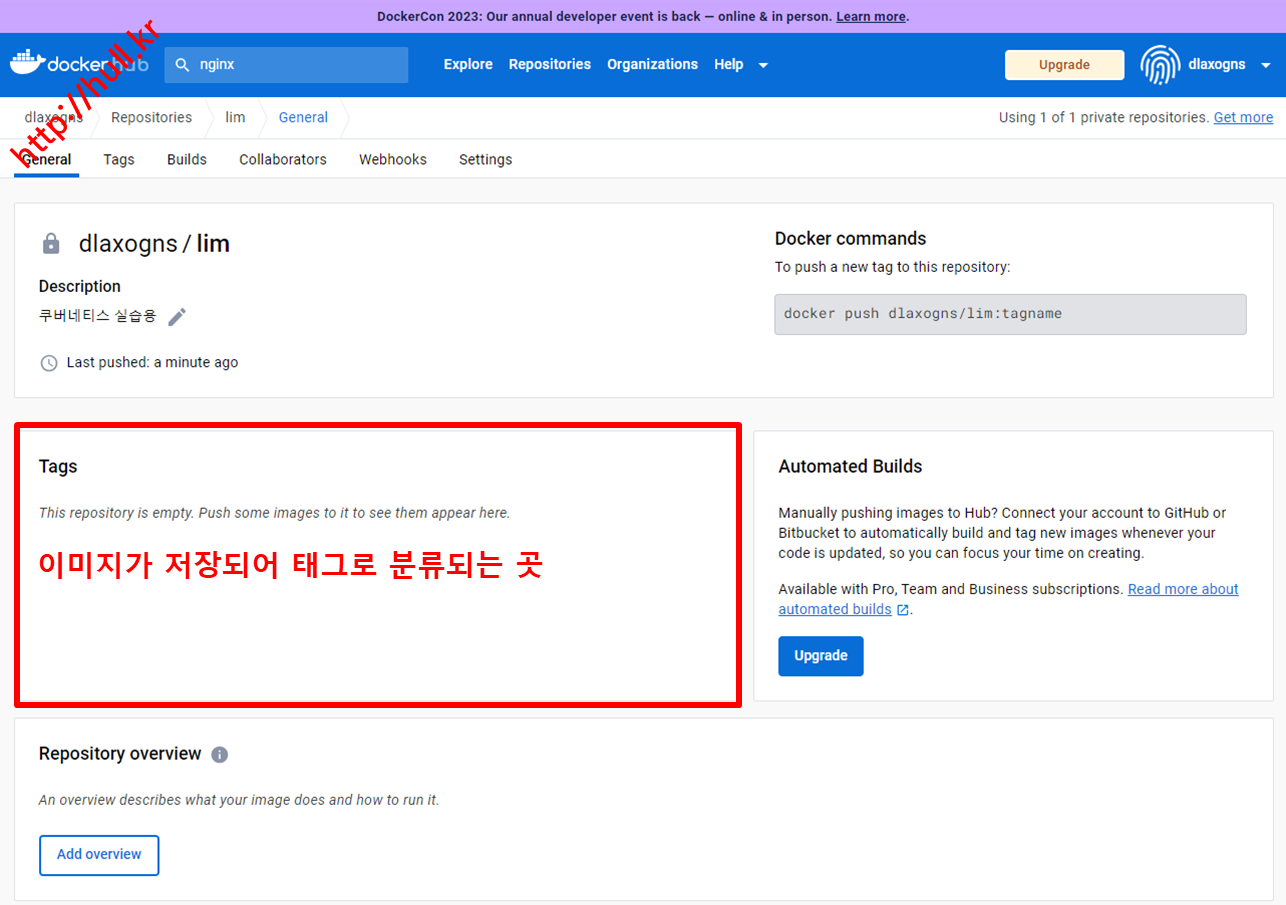
Task: Click the Add overview button
Action: [x=99, y=855]
